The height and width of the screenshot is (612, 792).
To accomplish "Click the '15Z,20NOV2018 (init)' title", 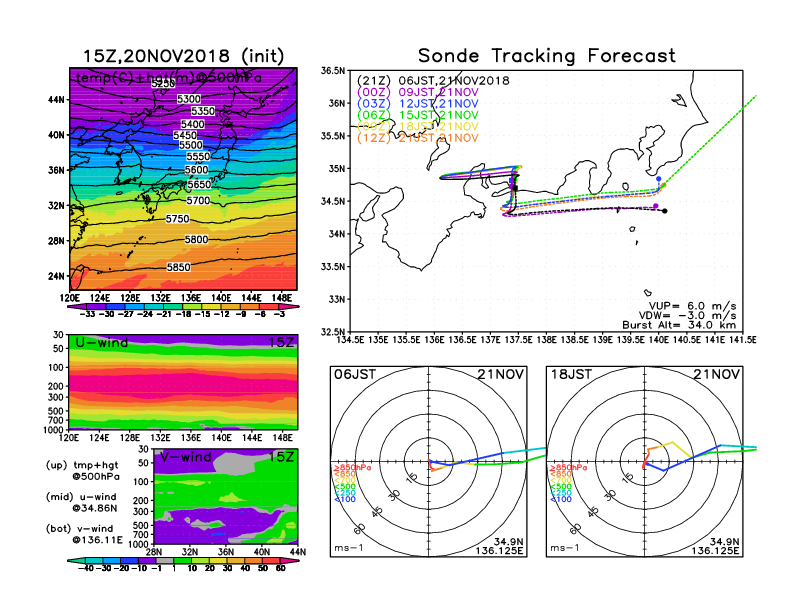I will [183, 56].
